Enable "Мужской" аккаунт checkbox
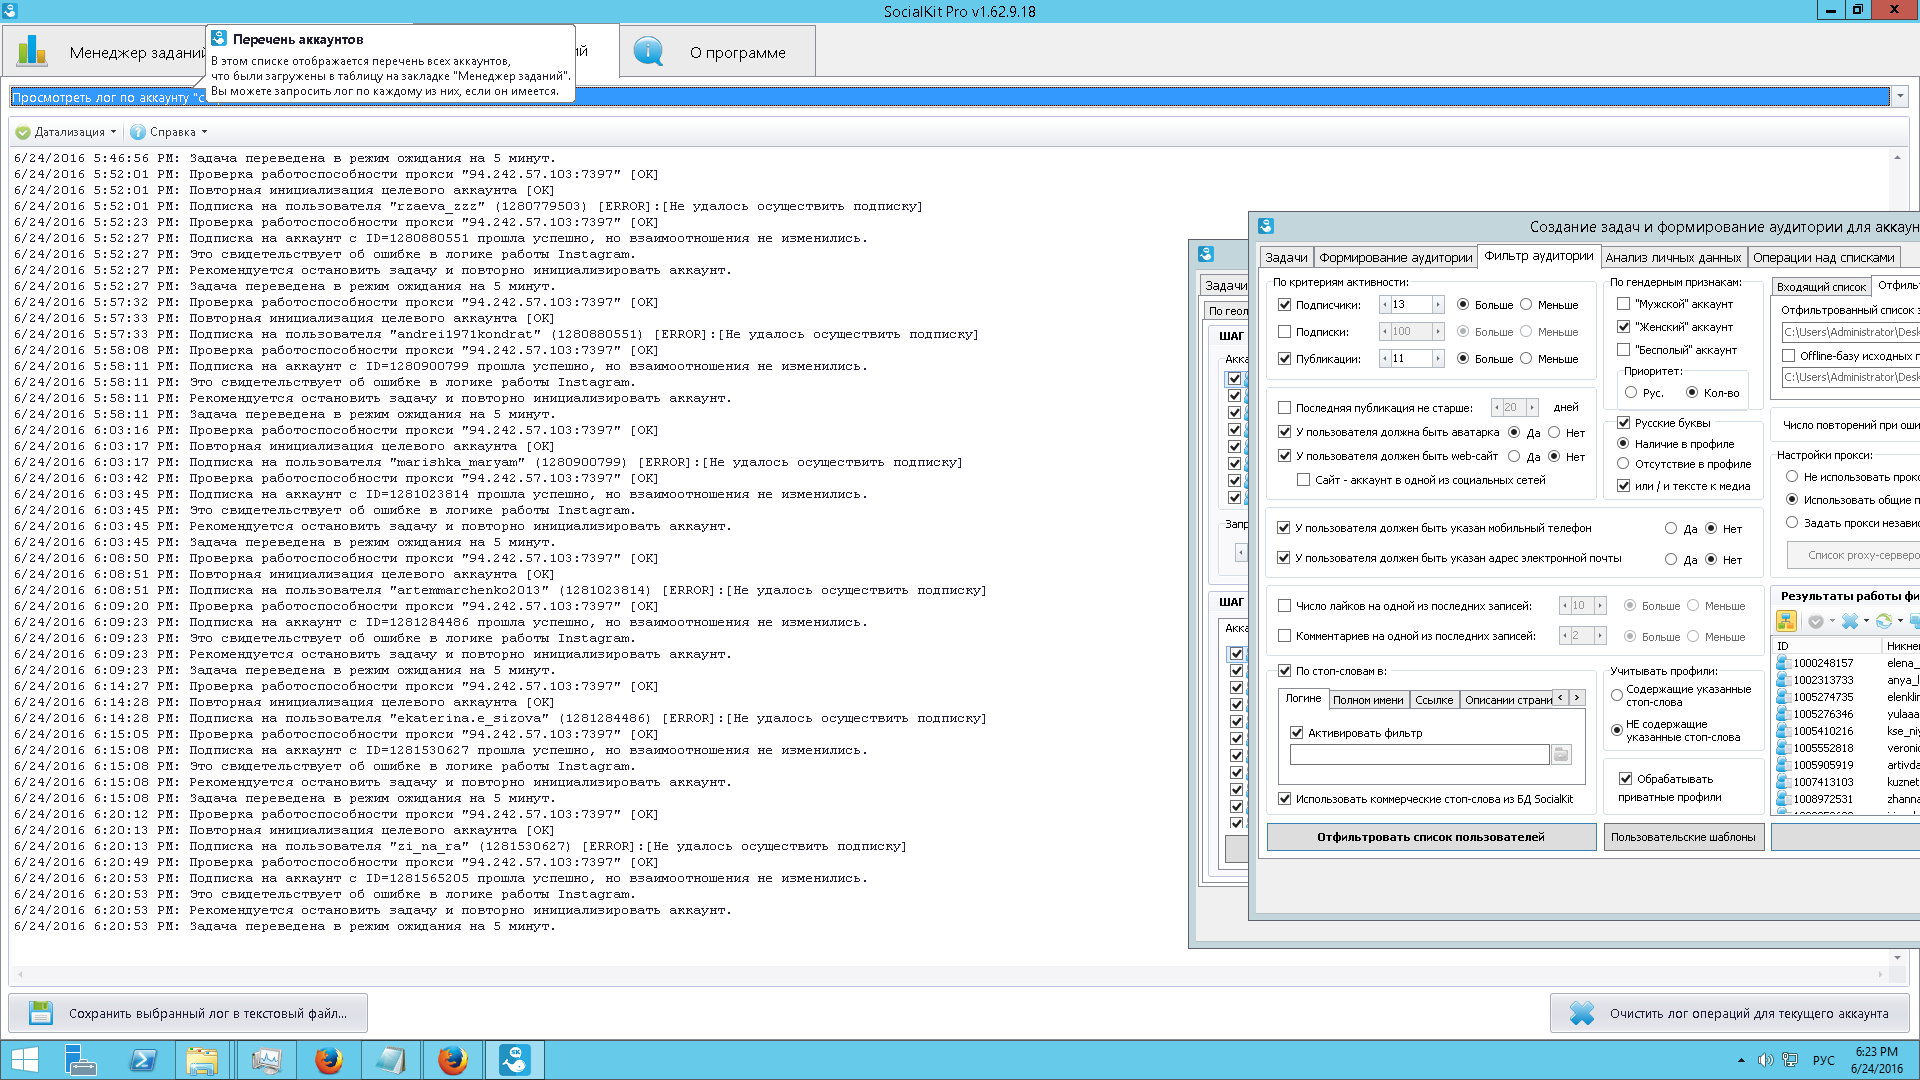This screenshot has width=1920, height=1080. [1624, 304]
